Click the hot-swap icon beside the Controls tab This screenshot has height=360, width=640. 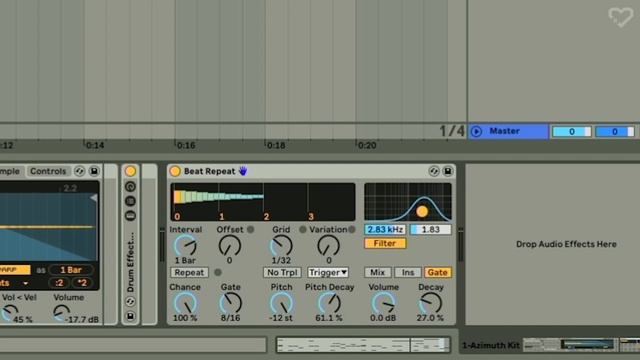(x=80, y=171)
